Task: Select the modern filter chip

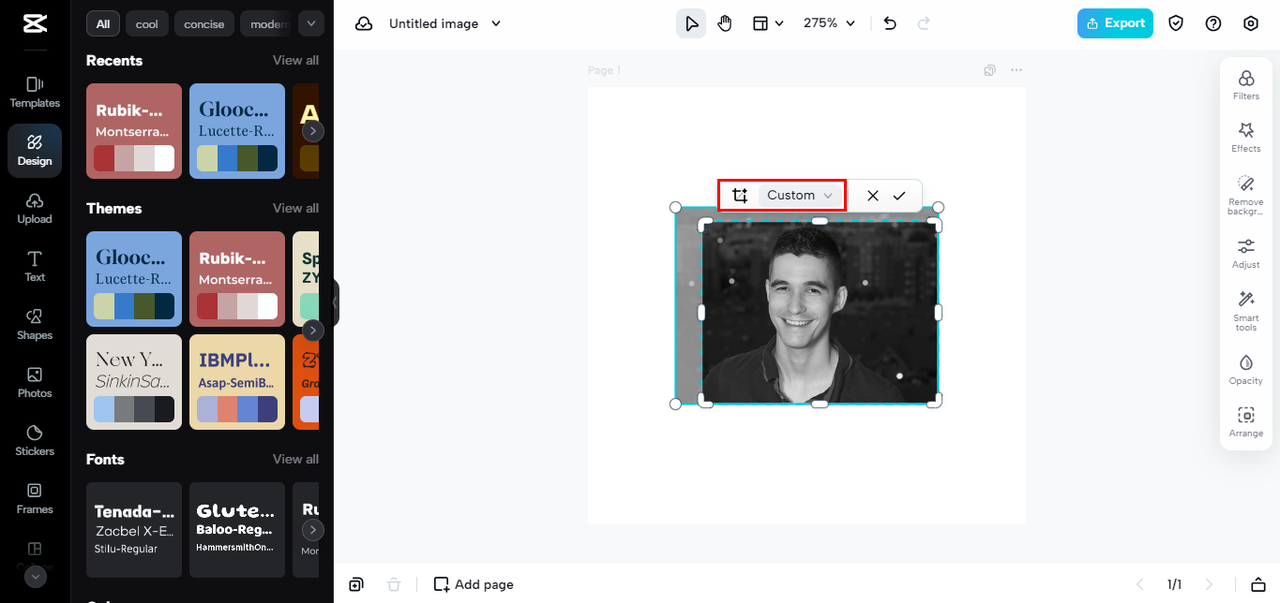Action: (x=266, y=23)
